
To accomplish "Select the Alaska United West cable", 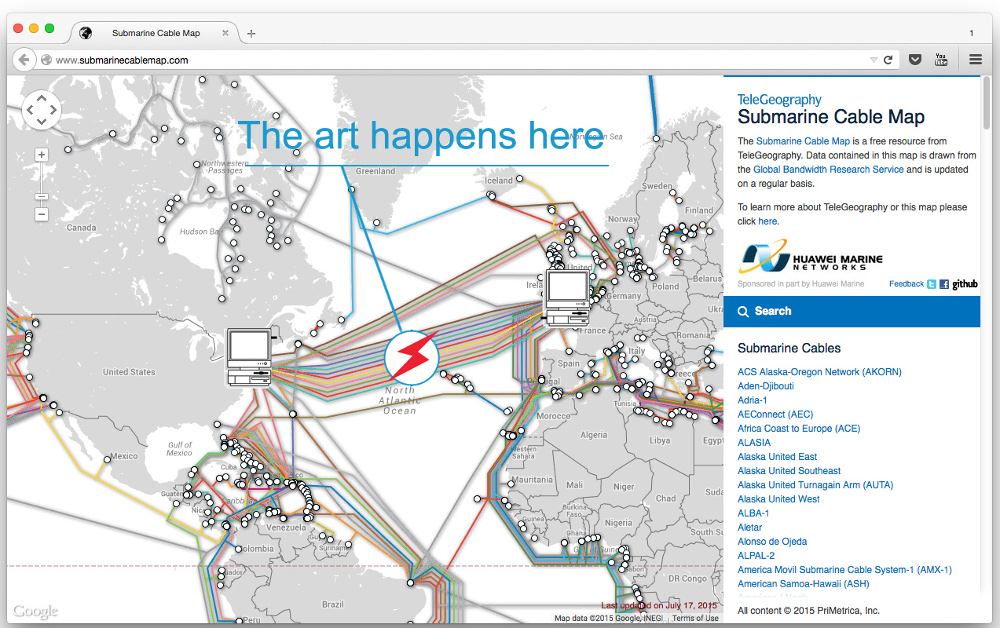I will (x=778, y=499).
